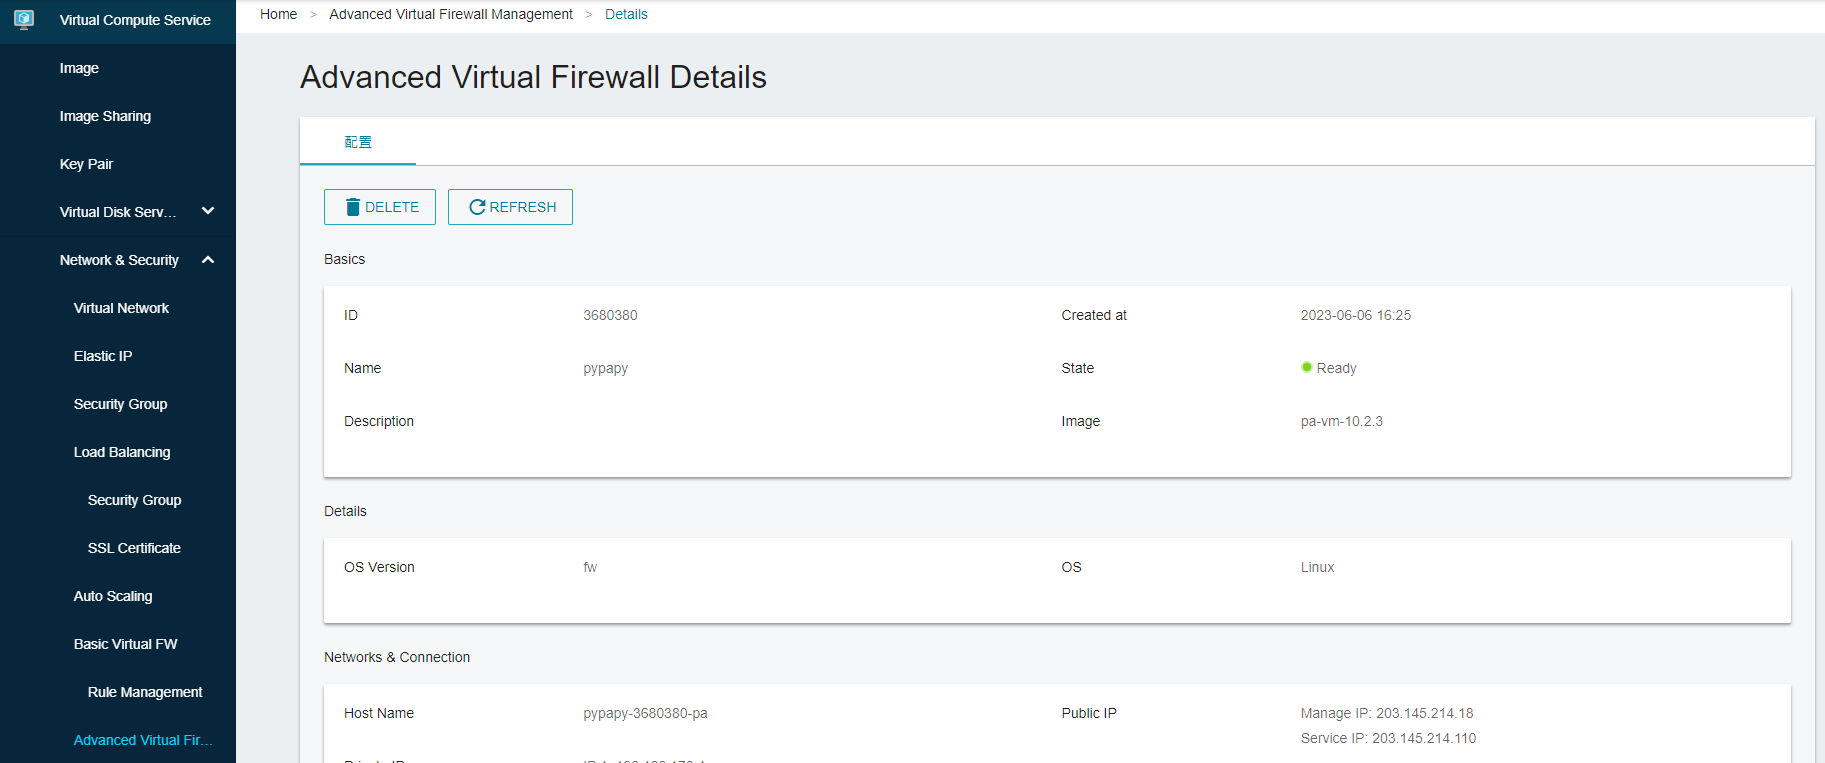Screen dimensions: 1825x763
Task: Click the Description label
Action: click(379, 421)
